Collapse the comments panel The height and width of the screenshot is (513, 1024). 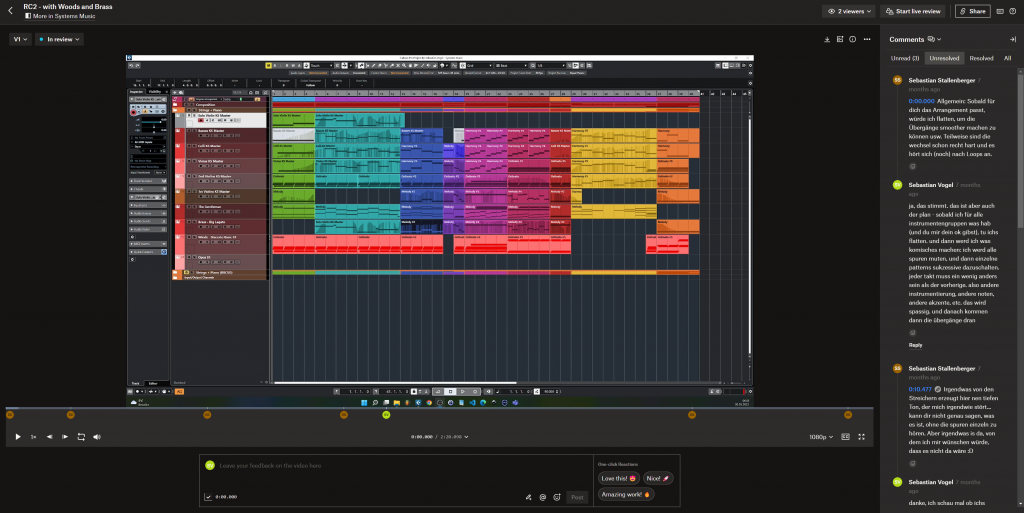click(1012, 39)
